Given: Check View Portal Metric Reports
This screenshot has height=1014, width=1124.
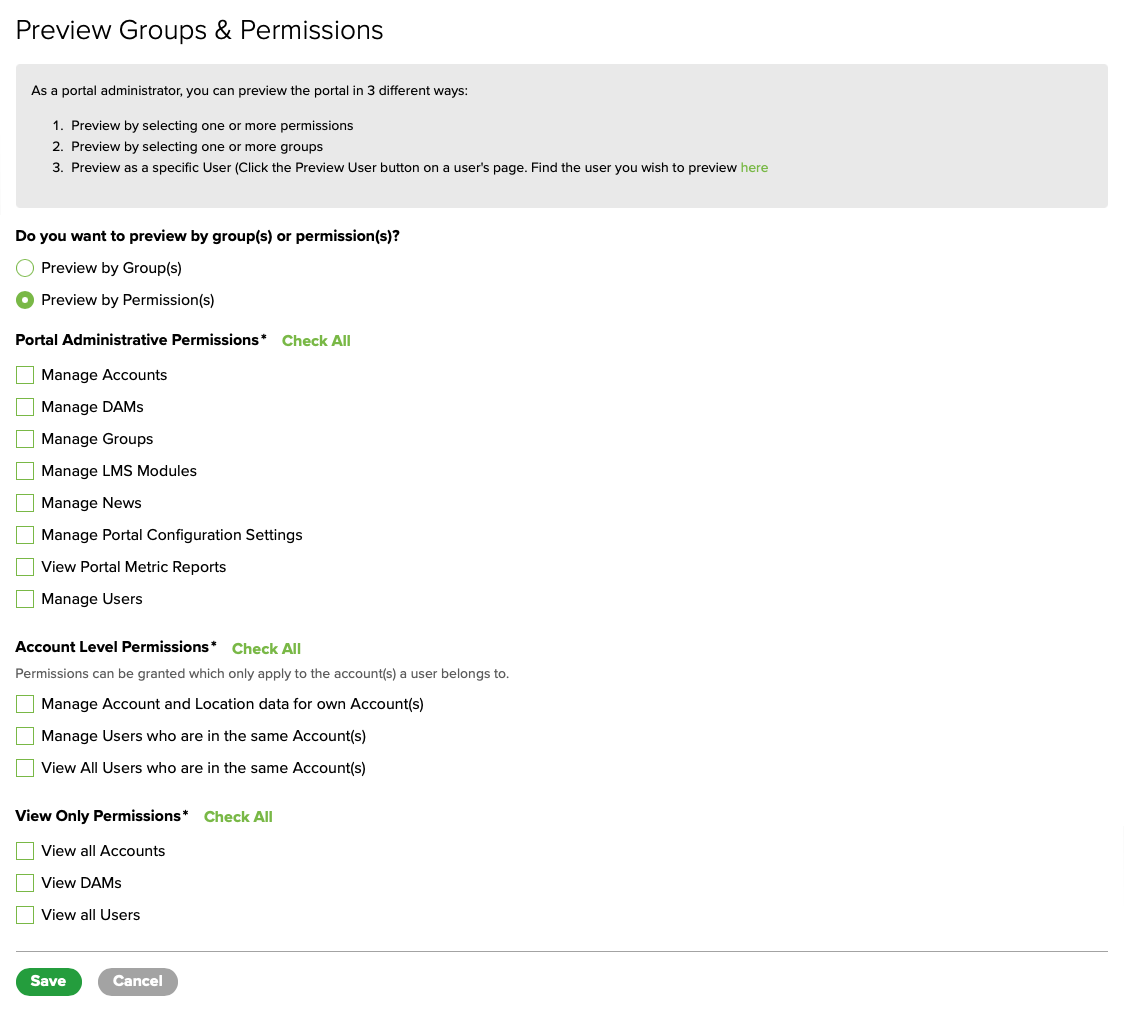Looking at the screenshot, I should pyautogui.click(x=25, y=567).
